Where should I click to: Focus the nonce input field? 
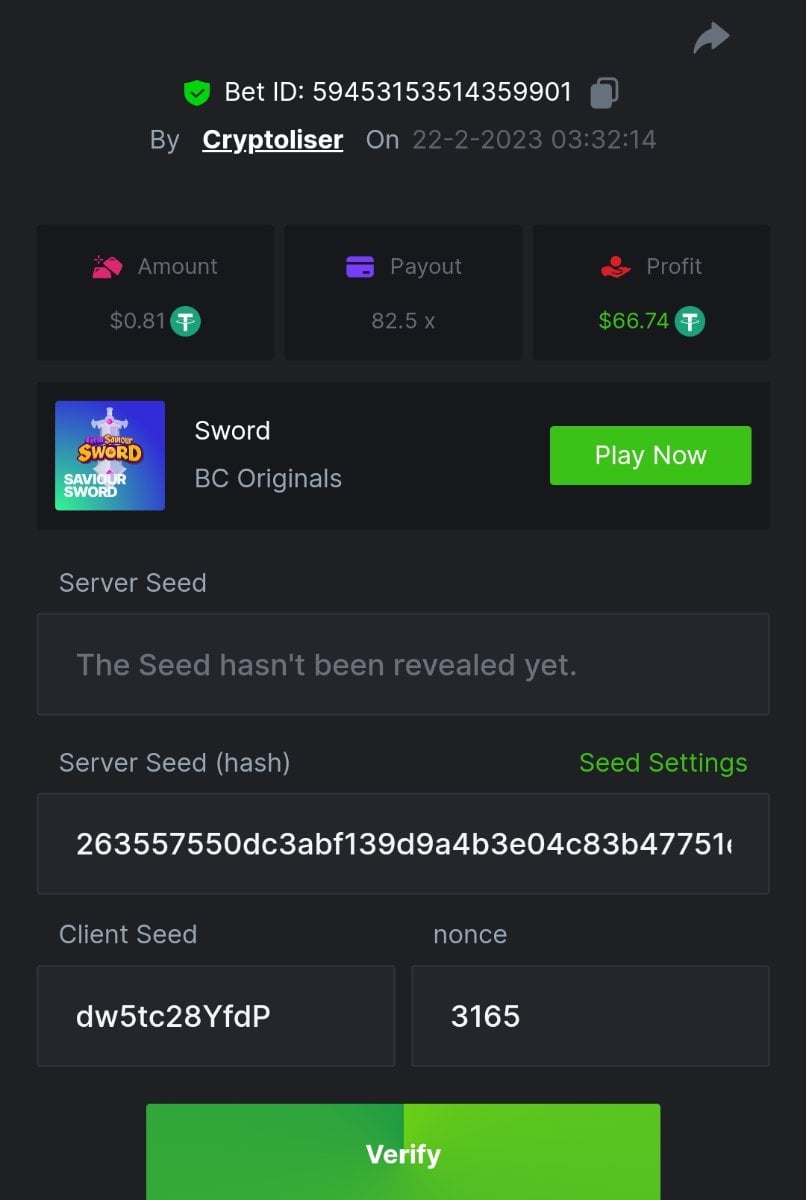590,1016
